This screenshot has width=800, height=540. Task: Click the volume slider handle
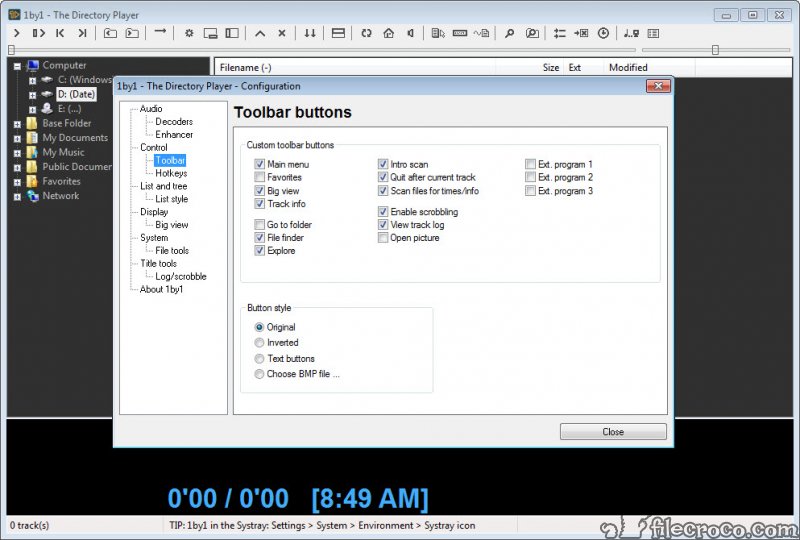tap(715, 49)
